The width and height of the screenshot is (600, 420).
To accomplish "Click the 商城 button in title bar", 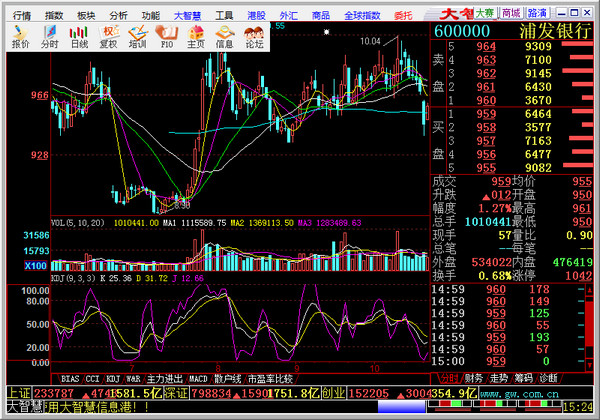I will (x=512, y=13).
